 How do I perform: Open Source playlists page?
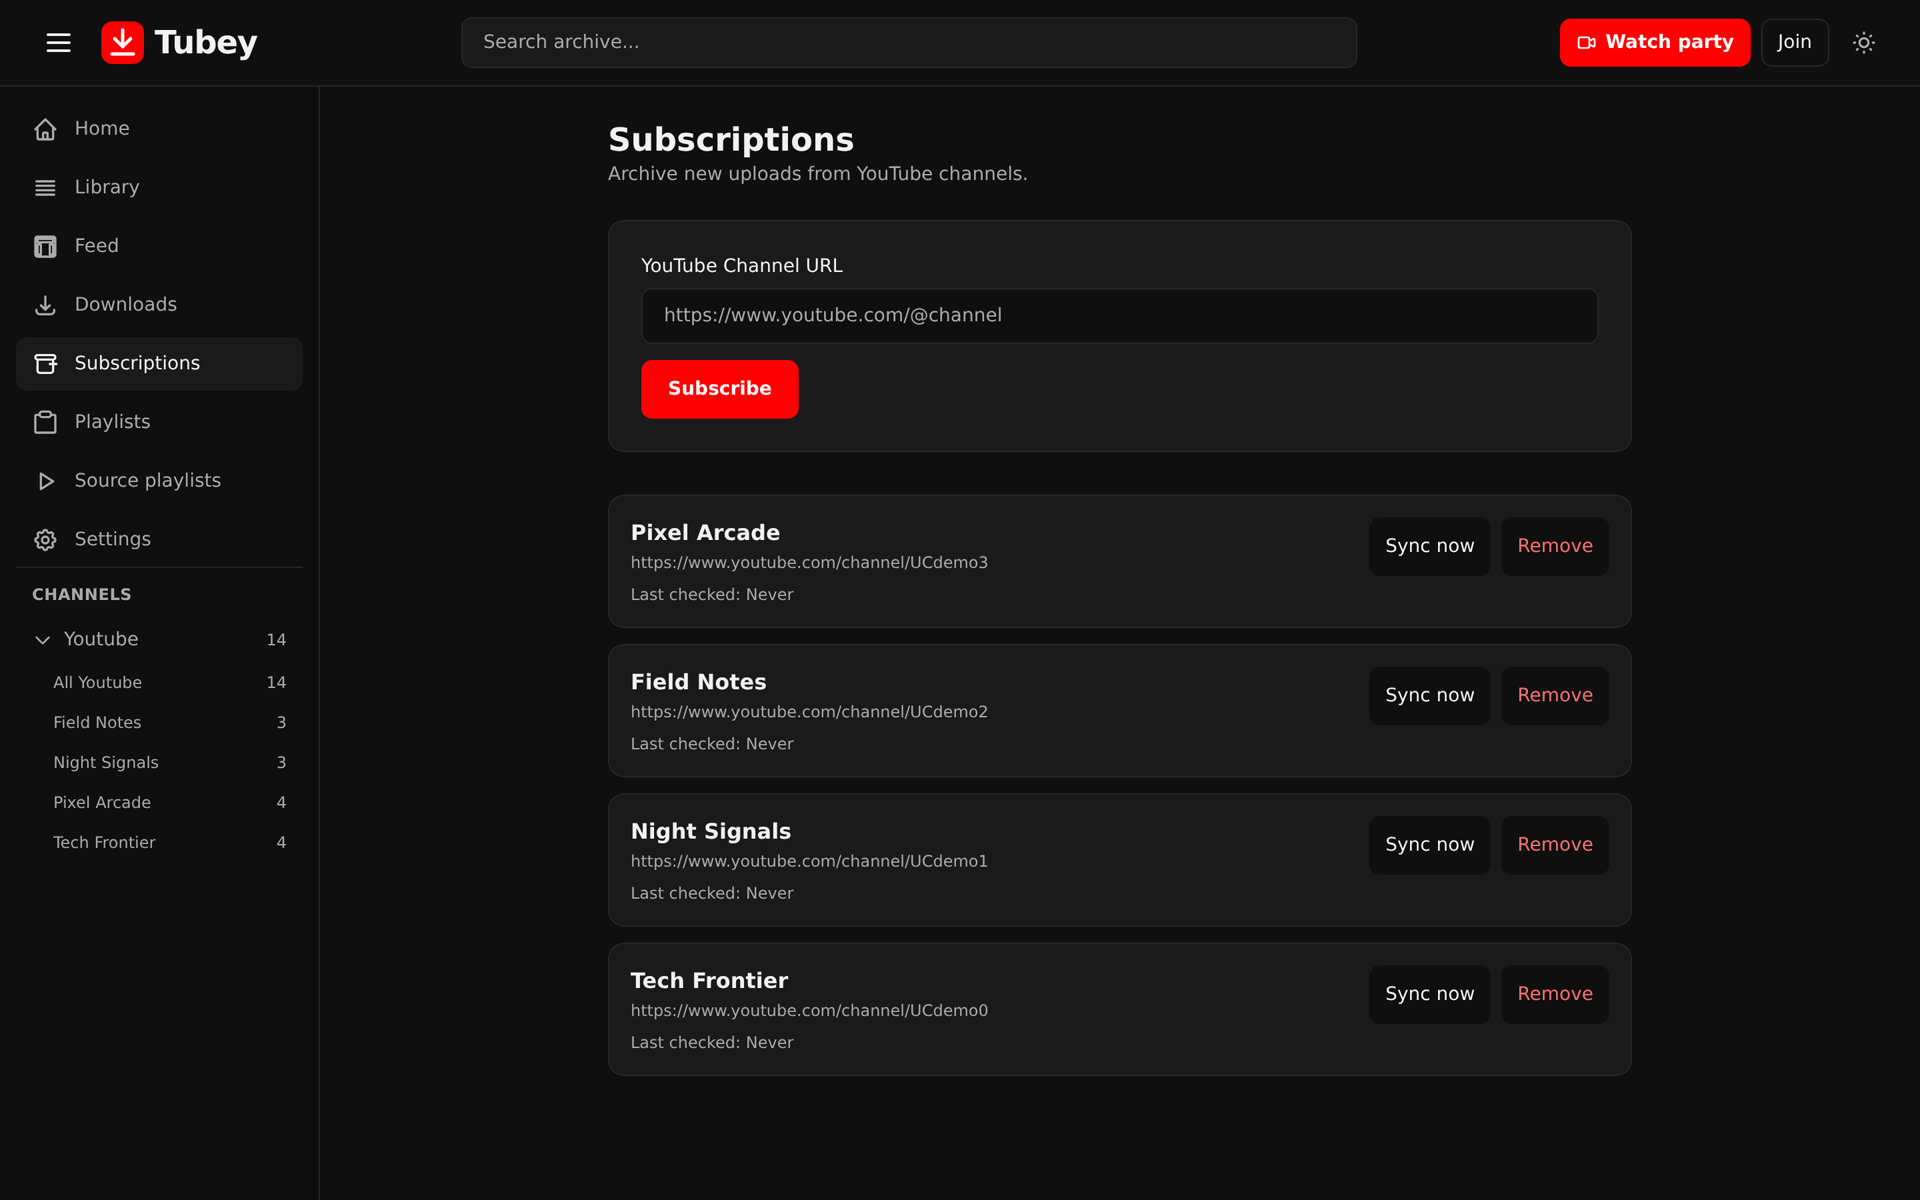[x=159, y=481]
